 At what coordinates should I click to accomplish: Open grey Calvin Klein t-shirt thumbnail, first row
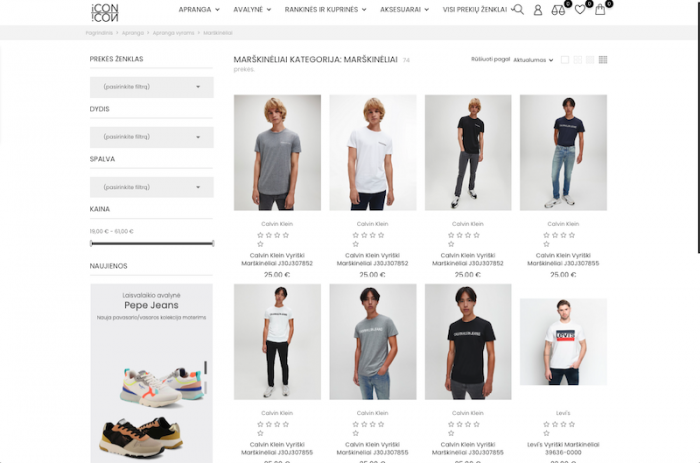pos(277,153)
